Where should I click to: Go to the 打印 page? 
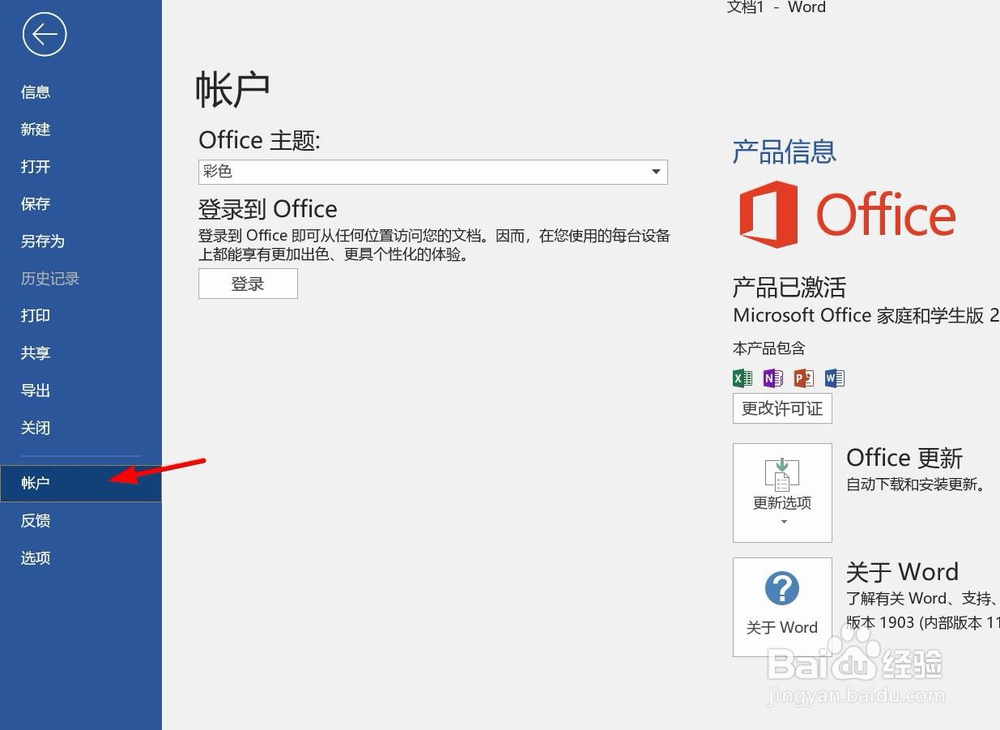35,316
